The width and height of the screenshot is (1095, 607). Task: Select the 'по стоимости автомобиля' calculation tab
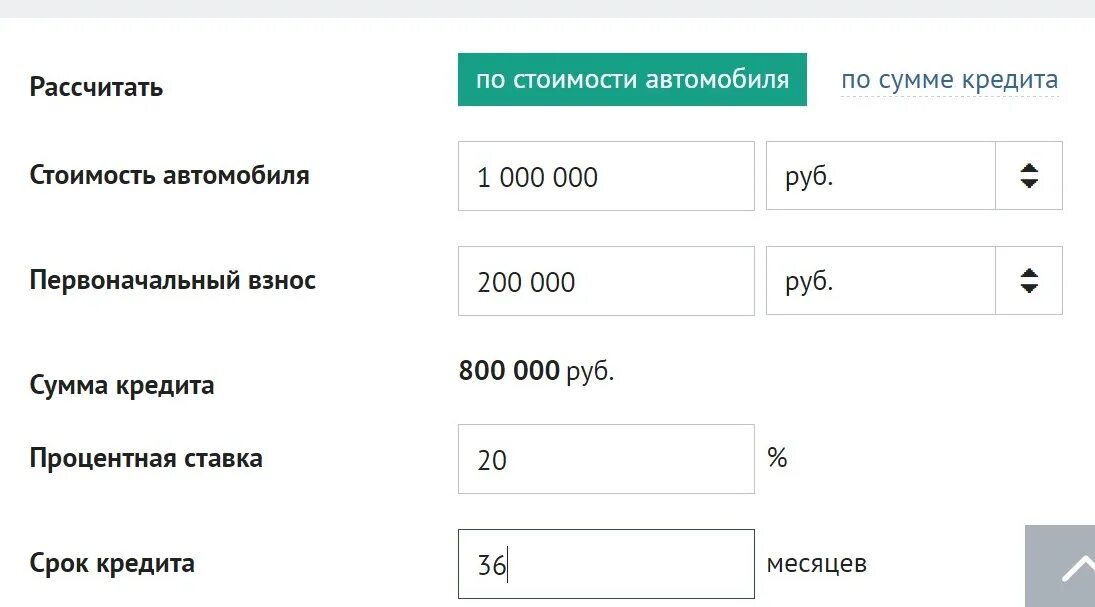(x=632, y=80)
